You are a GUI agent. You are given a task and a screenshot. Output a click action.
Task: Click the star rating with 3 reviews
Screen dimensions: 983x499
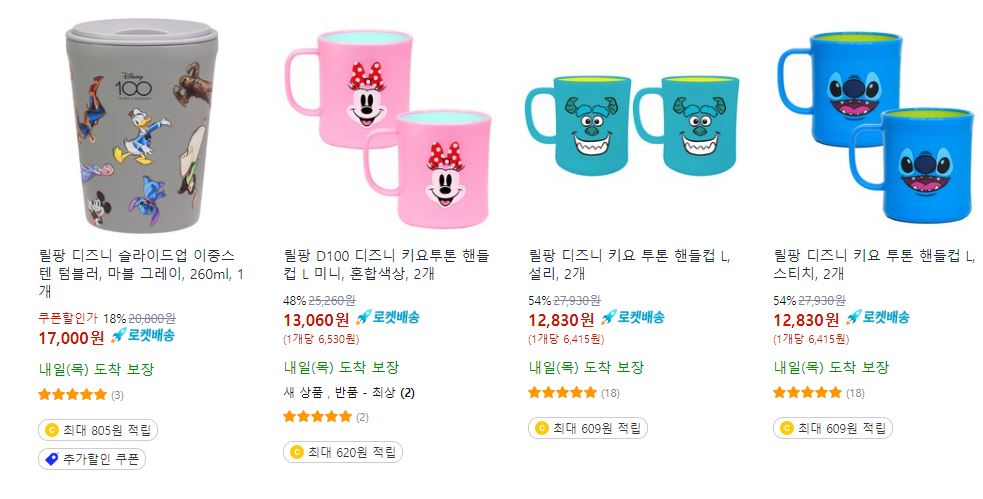pos(81,395)
